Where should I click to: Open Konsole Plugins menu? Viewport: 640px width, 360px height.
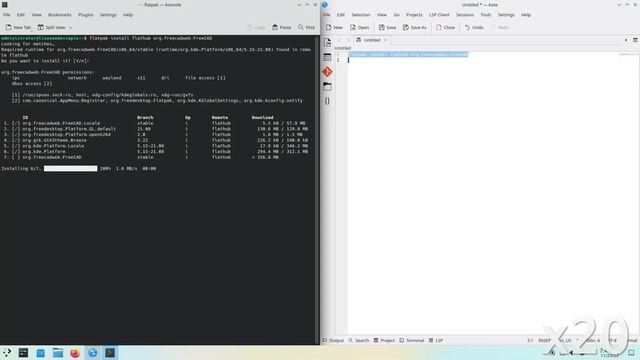[86, 15]
